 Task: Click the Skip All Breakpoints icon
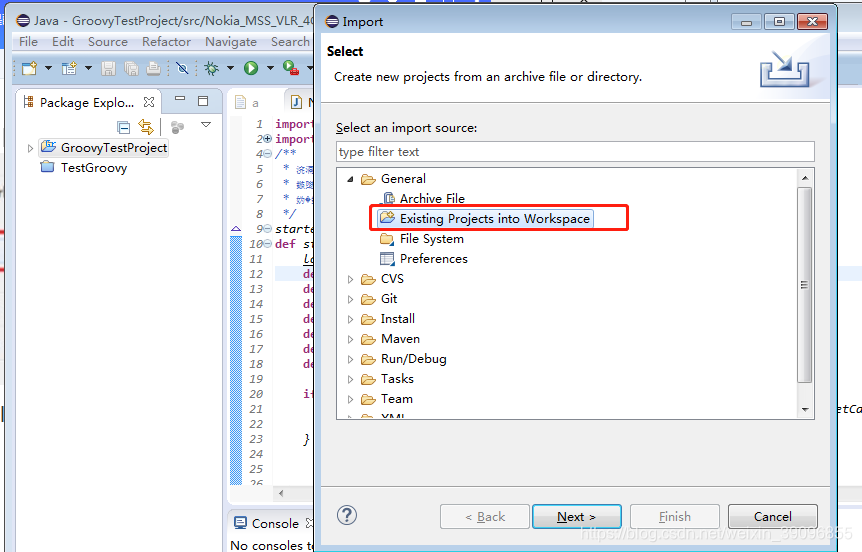tap(182, 68)
